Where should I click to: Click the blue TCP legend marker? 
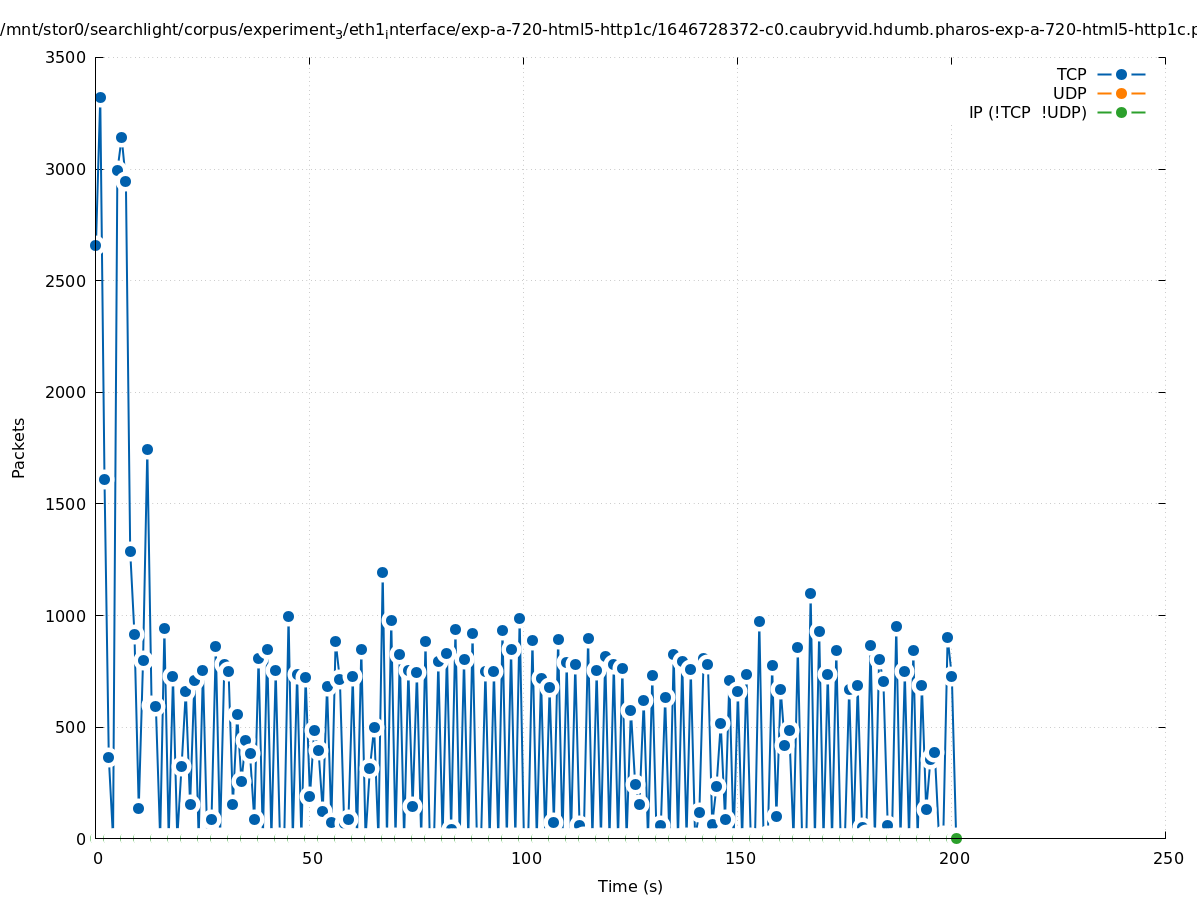point(1121,74)
